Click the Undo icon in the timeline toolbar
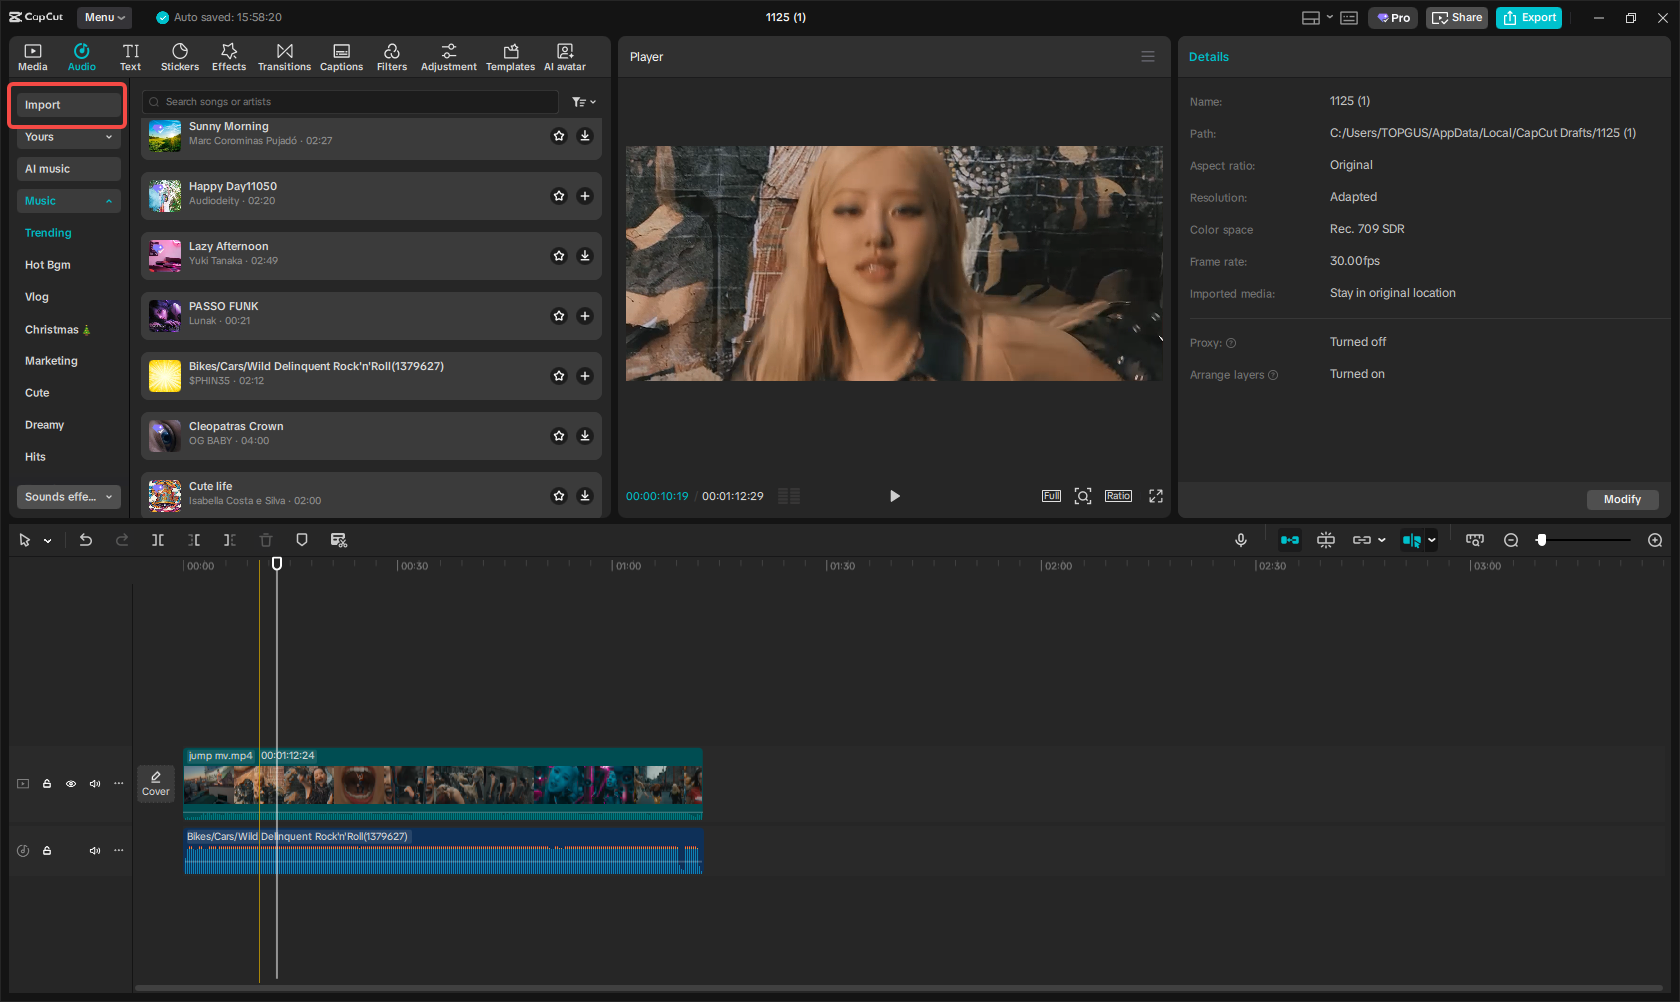1680x1002 pixels. click(86, 540)
